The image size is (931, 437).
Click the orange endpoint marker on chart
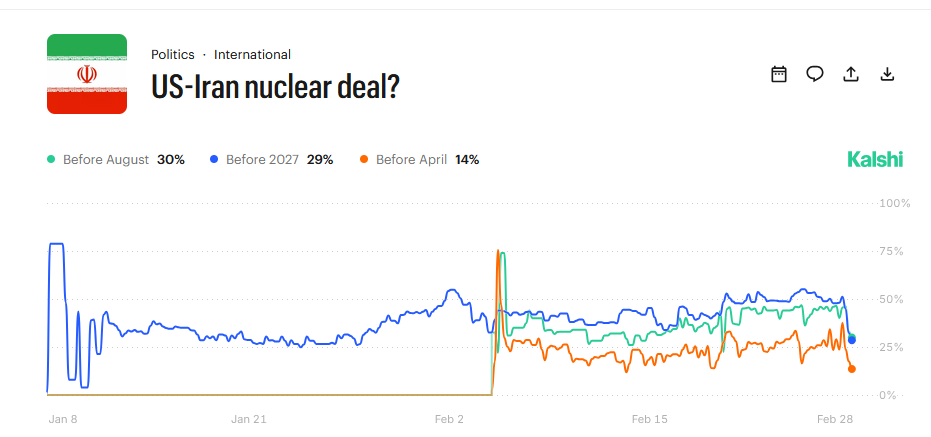(x=852, y=369)
